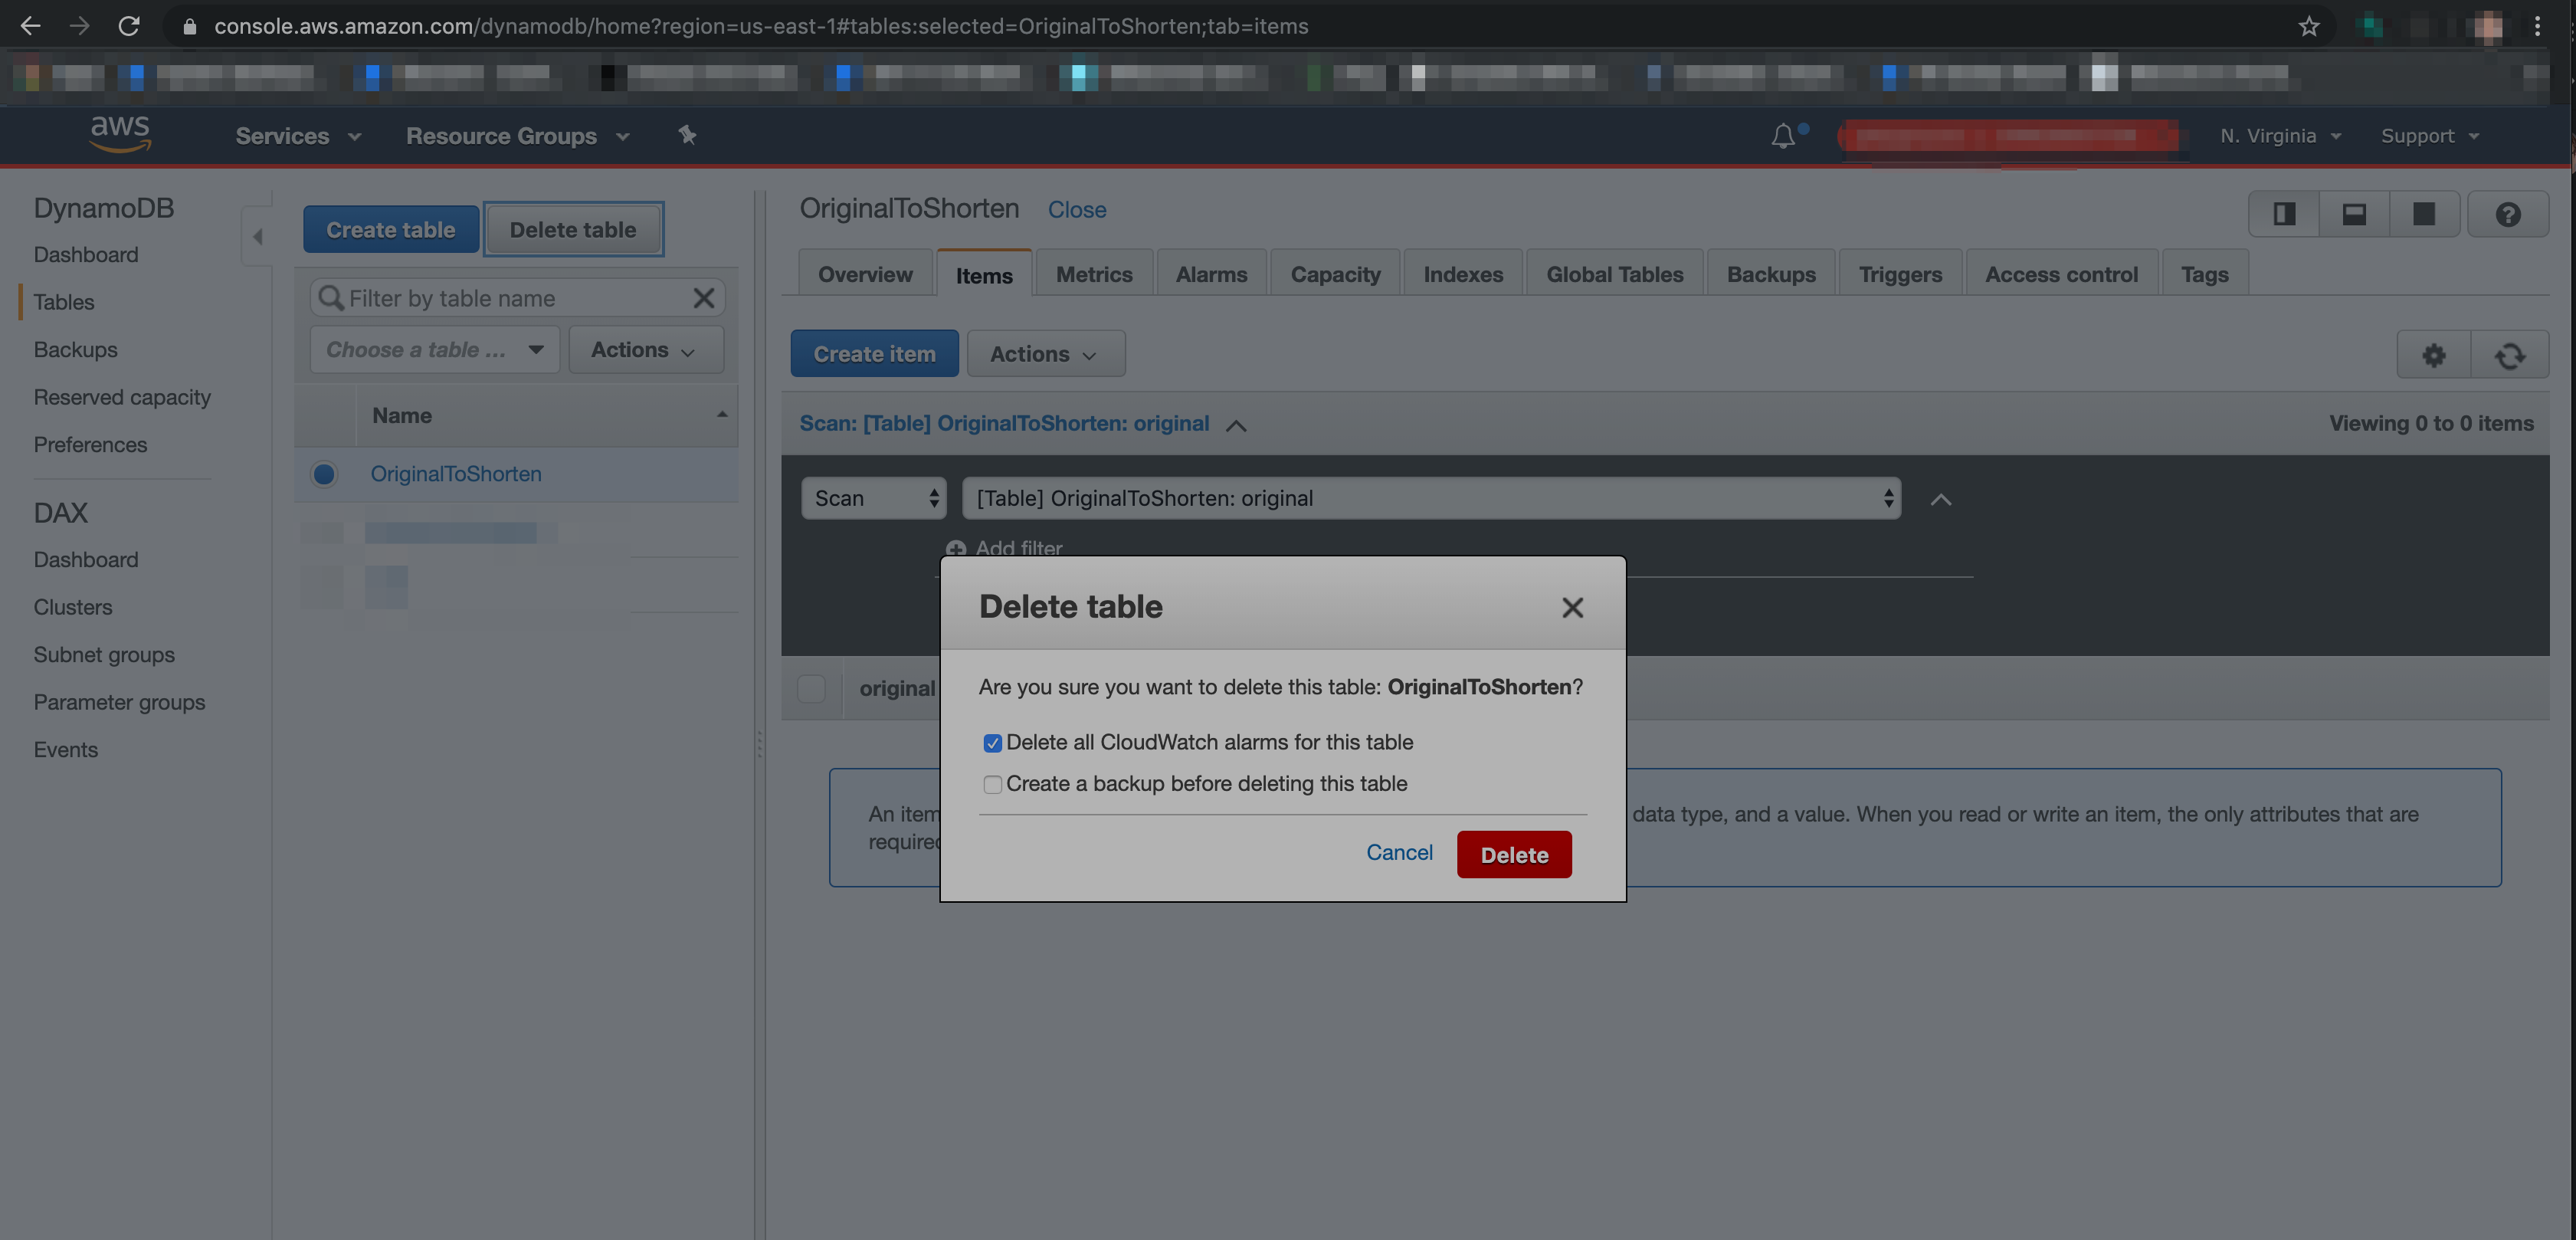Screen dimensions: 2576x1240
Task: Switch to the Overview tab
Action: 865,273
